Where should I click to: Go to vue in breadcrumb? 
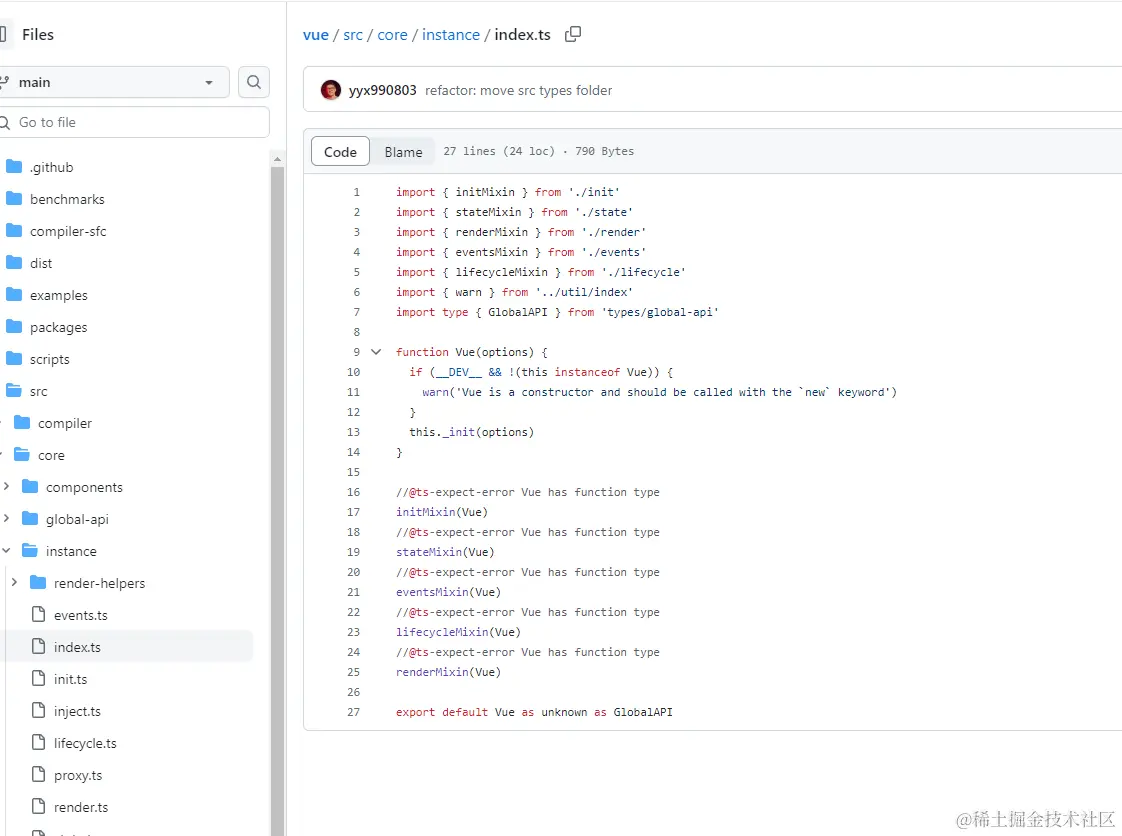316,34
